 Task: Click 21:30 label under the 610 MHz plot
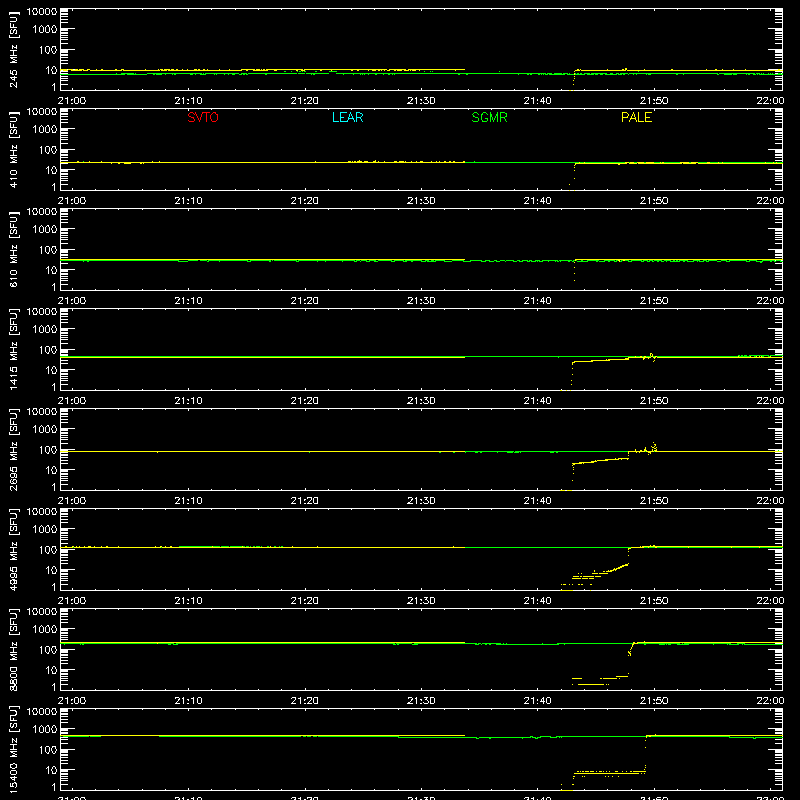coord(421,301)
